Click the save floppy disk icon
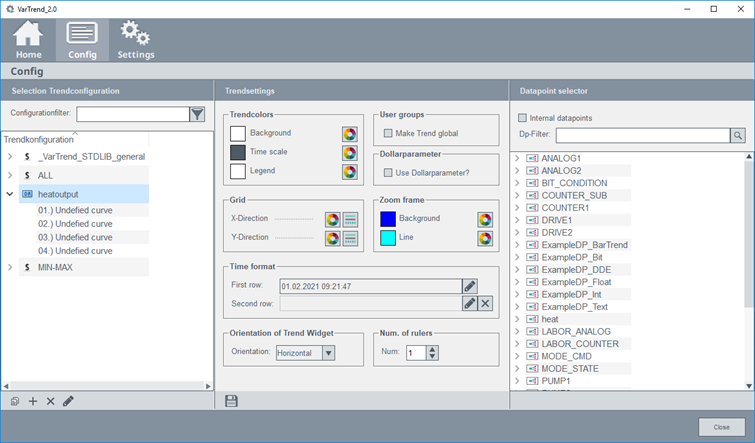The height and width of the screenshot is (443, 755). point(232,401)
